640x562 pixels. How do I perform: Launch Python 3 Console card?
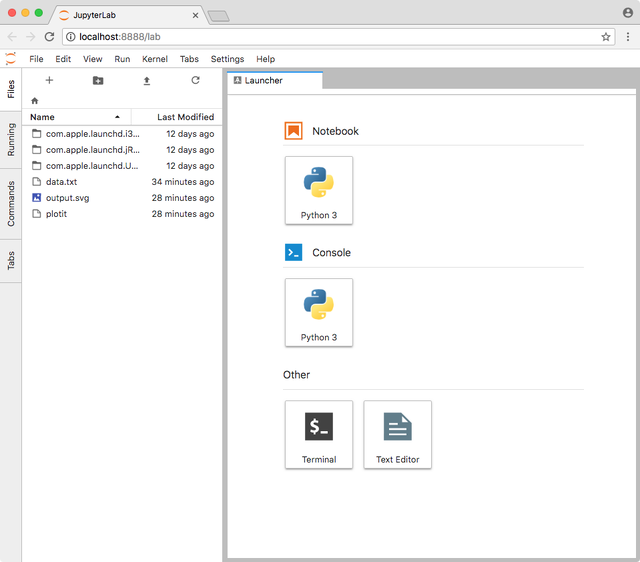(x=319, y=312)
